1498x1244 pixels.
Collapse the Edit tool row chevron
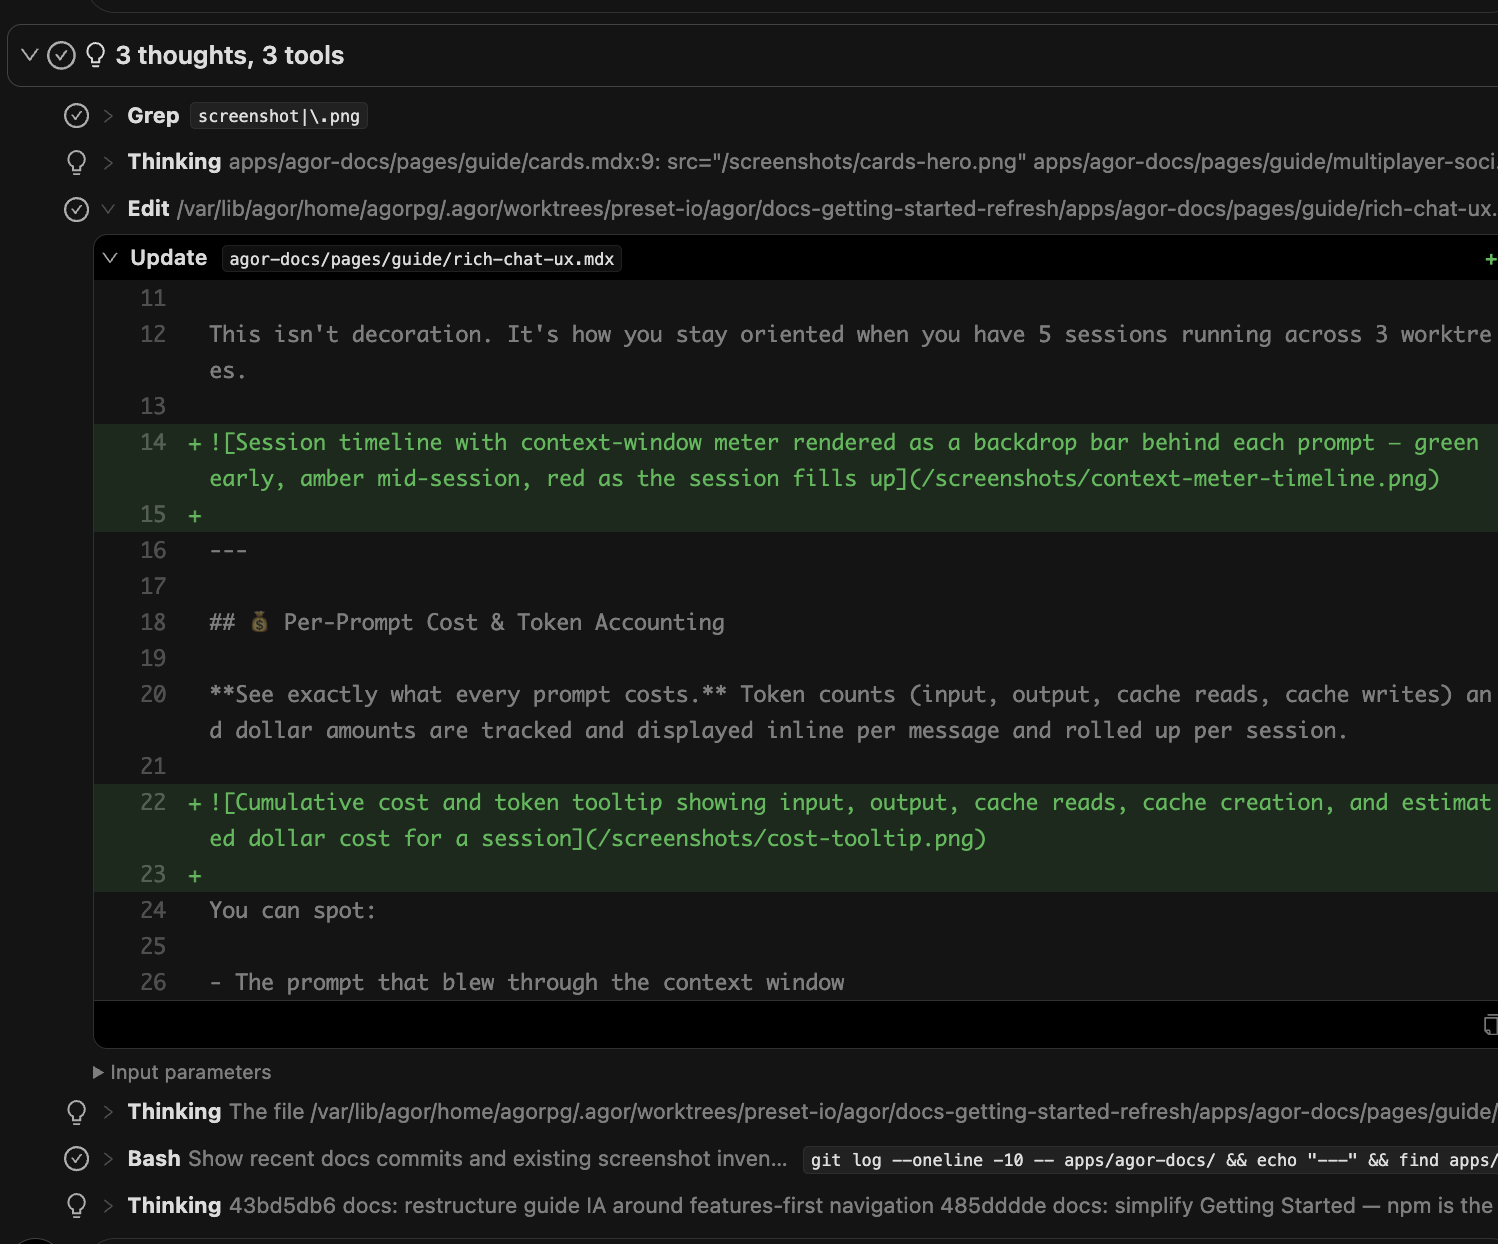point(108,209)
